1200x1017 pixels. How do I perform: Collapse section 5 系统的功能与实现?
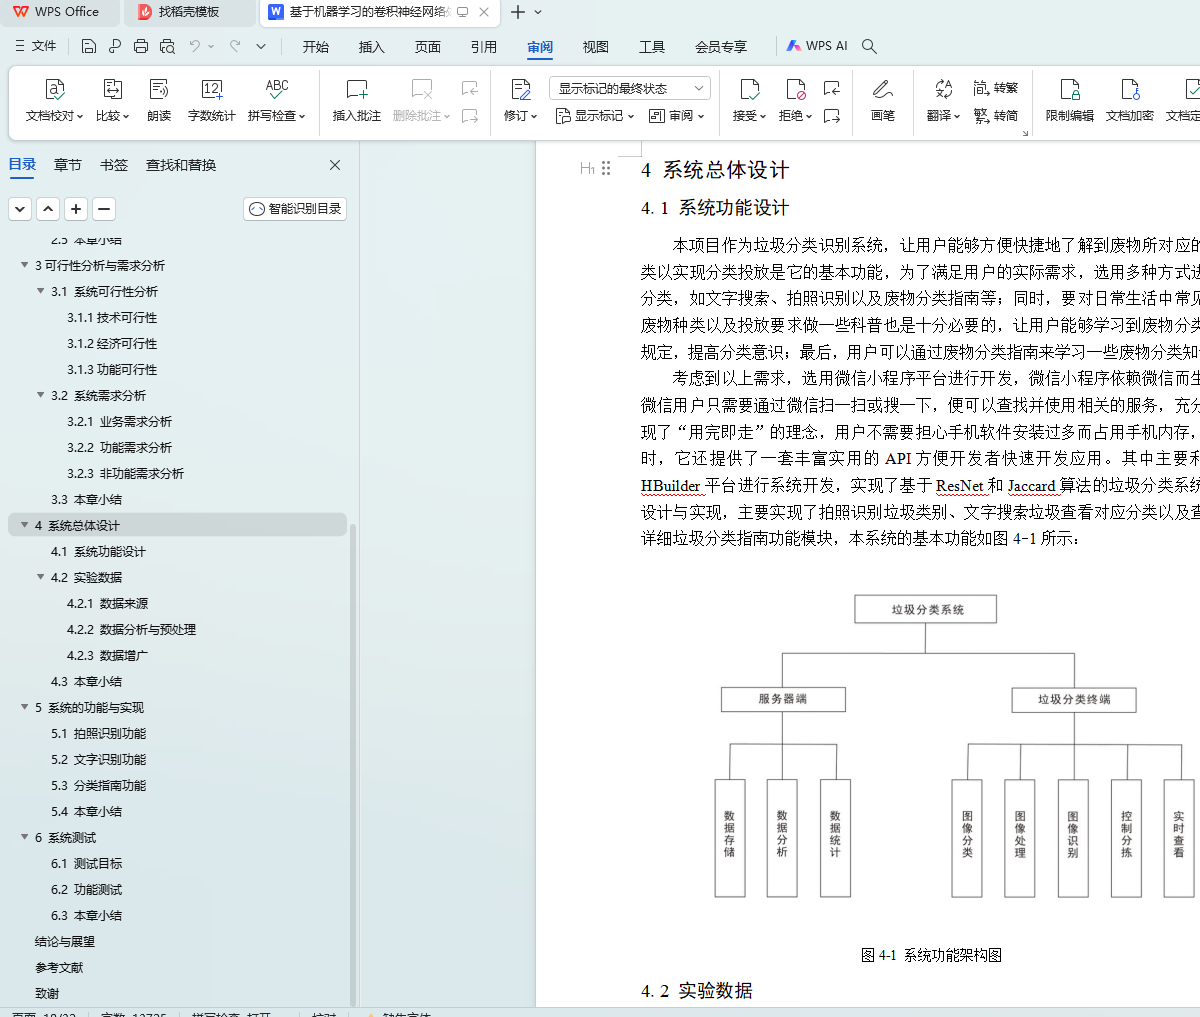25,707
